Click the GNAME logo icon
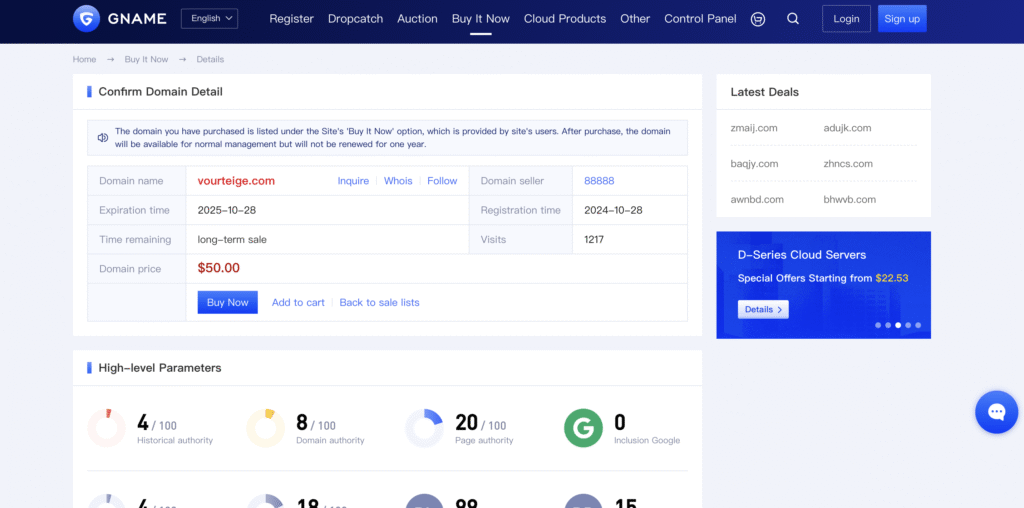 (86, 18)
